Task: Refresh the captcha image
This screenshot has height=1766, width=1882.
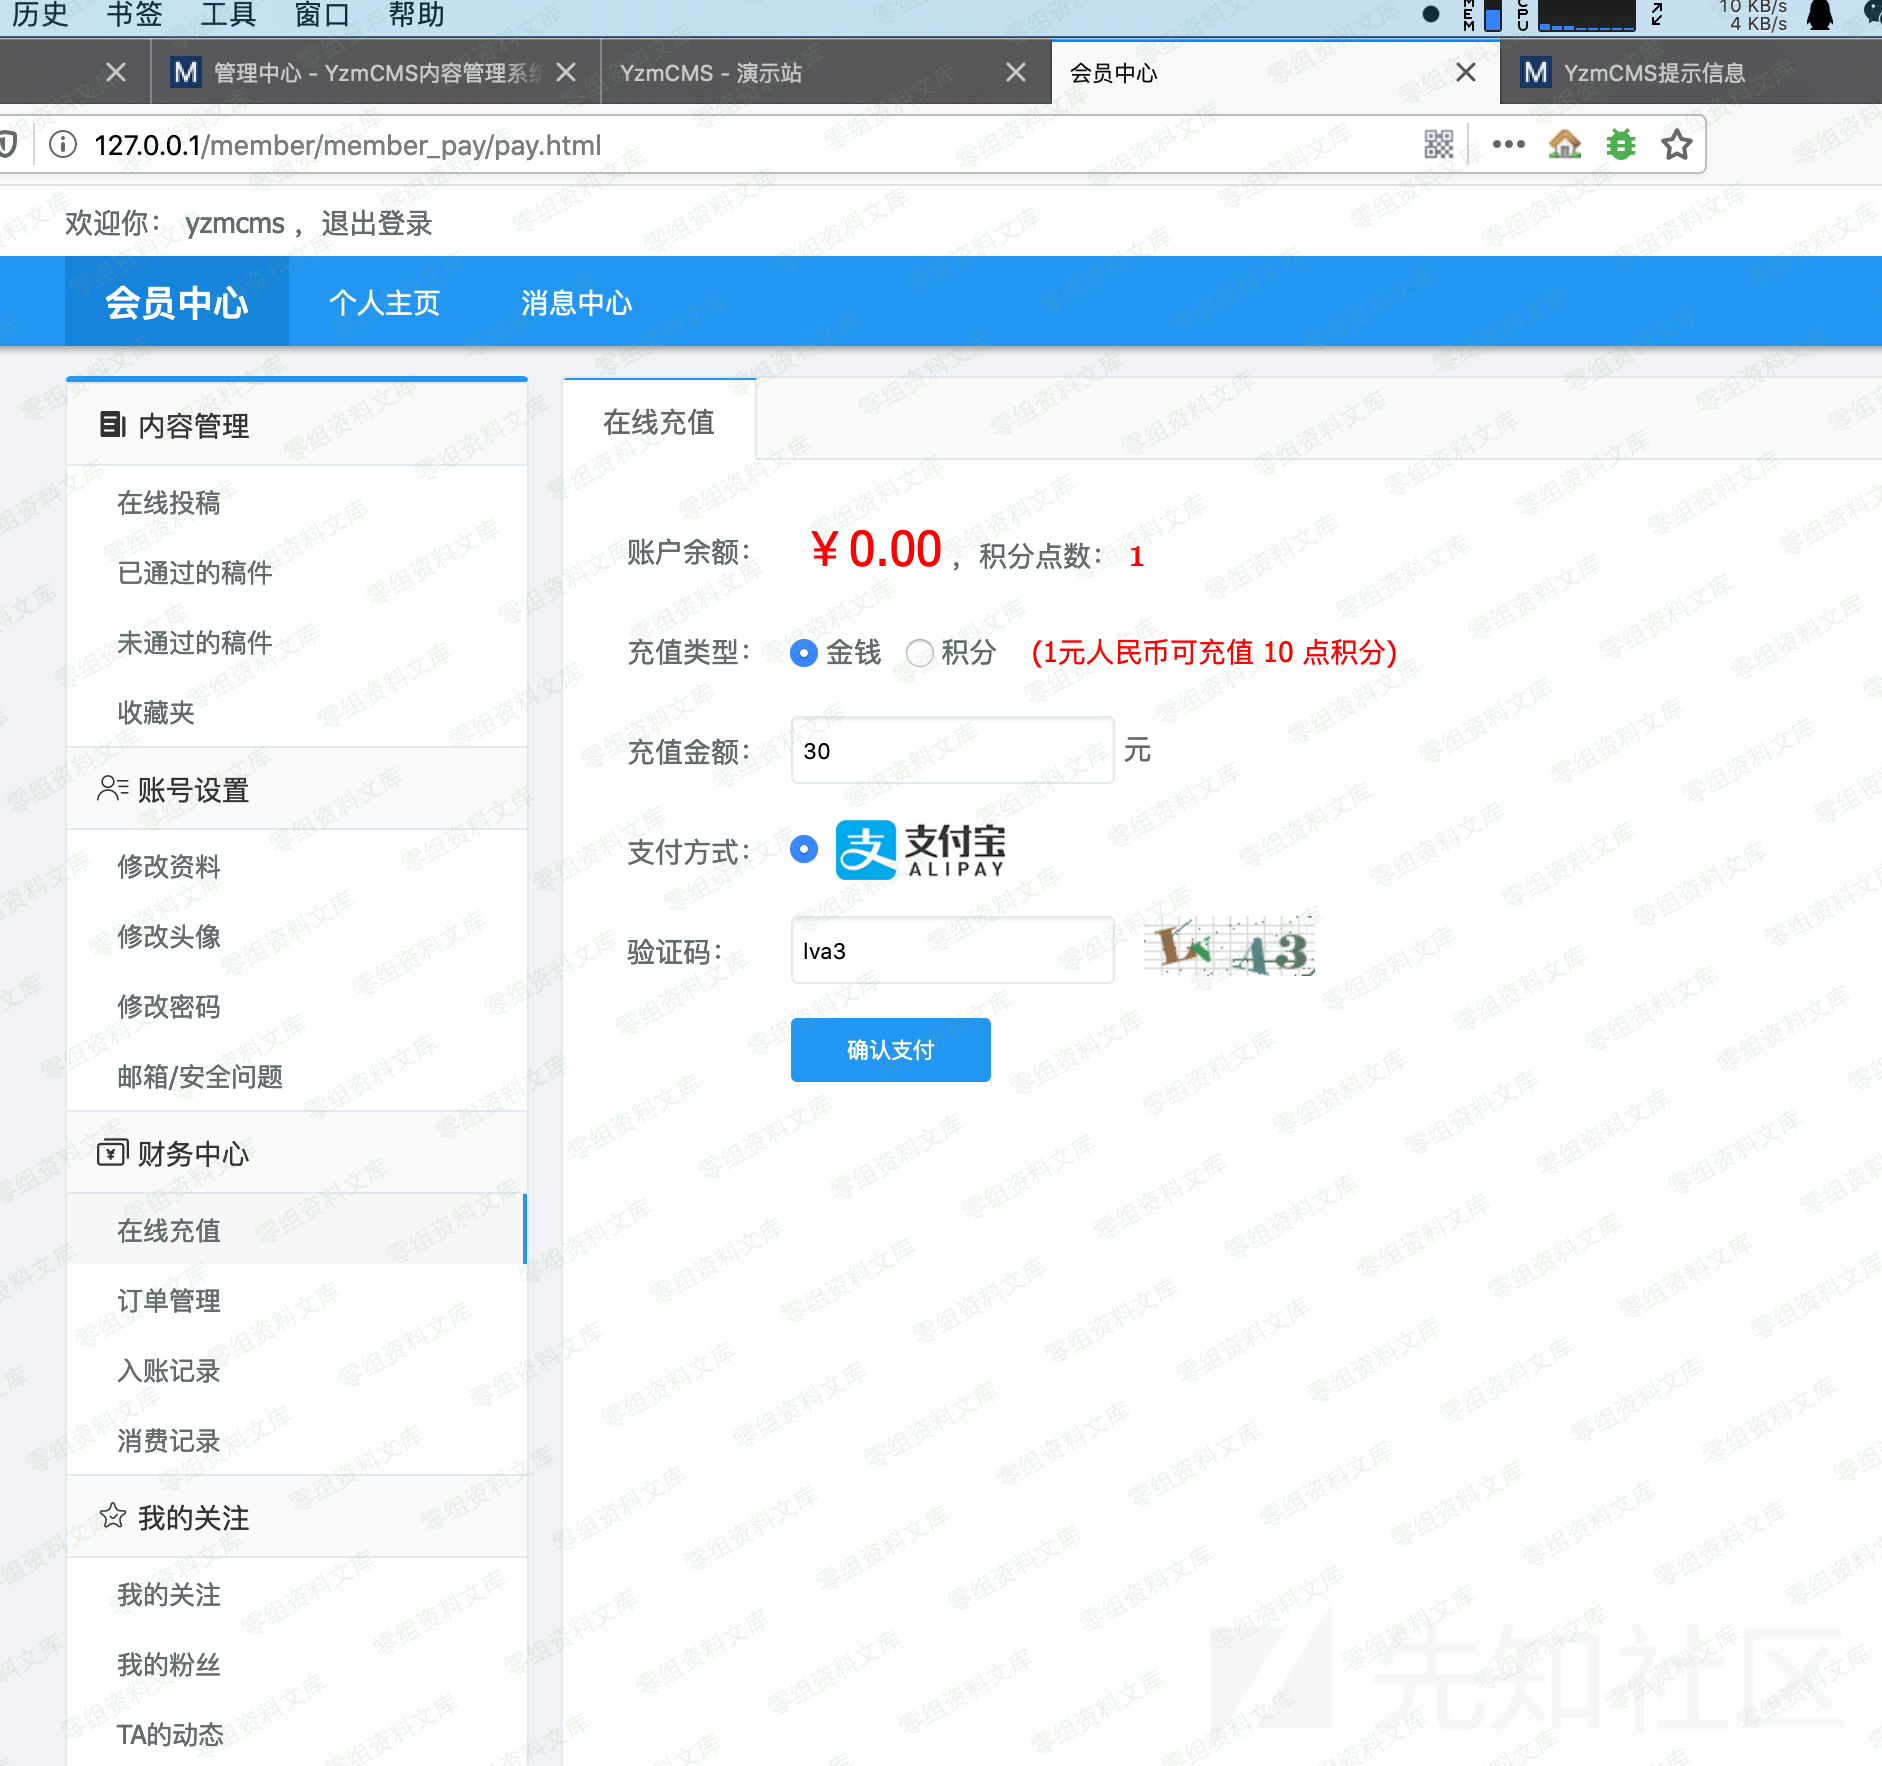Action: coord(1230,947)
